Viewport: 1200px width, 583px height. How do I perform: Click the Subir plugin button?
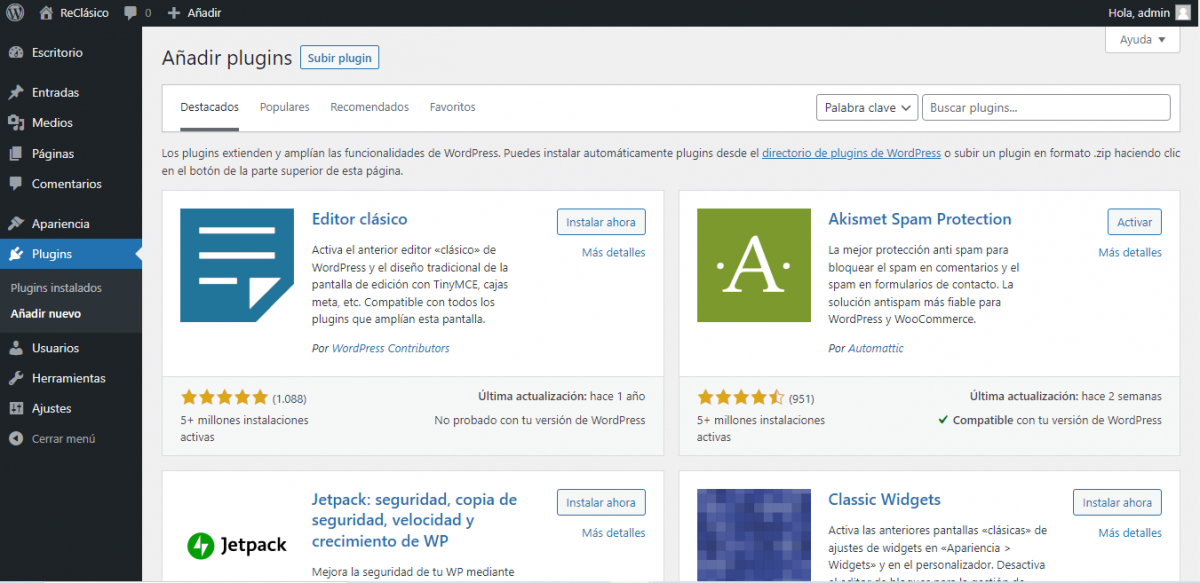(339, 58)
